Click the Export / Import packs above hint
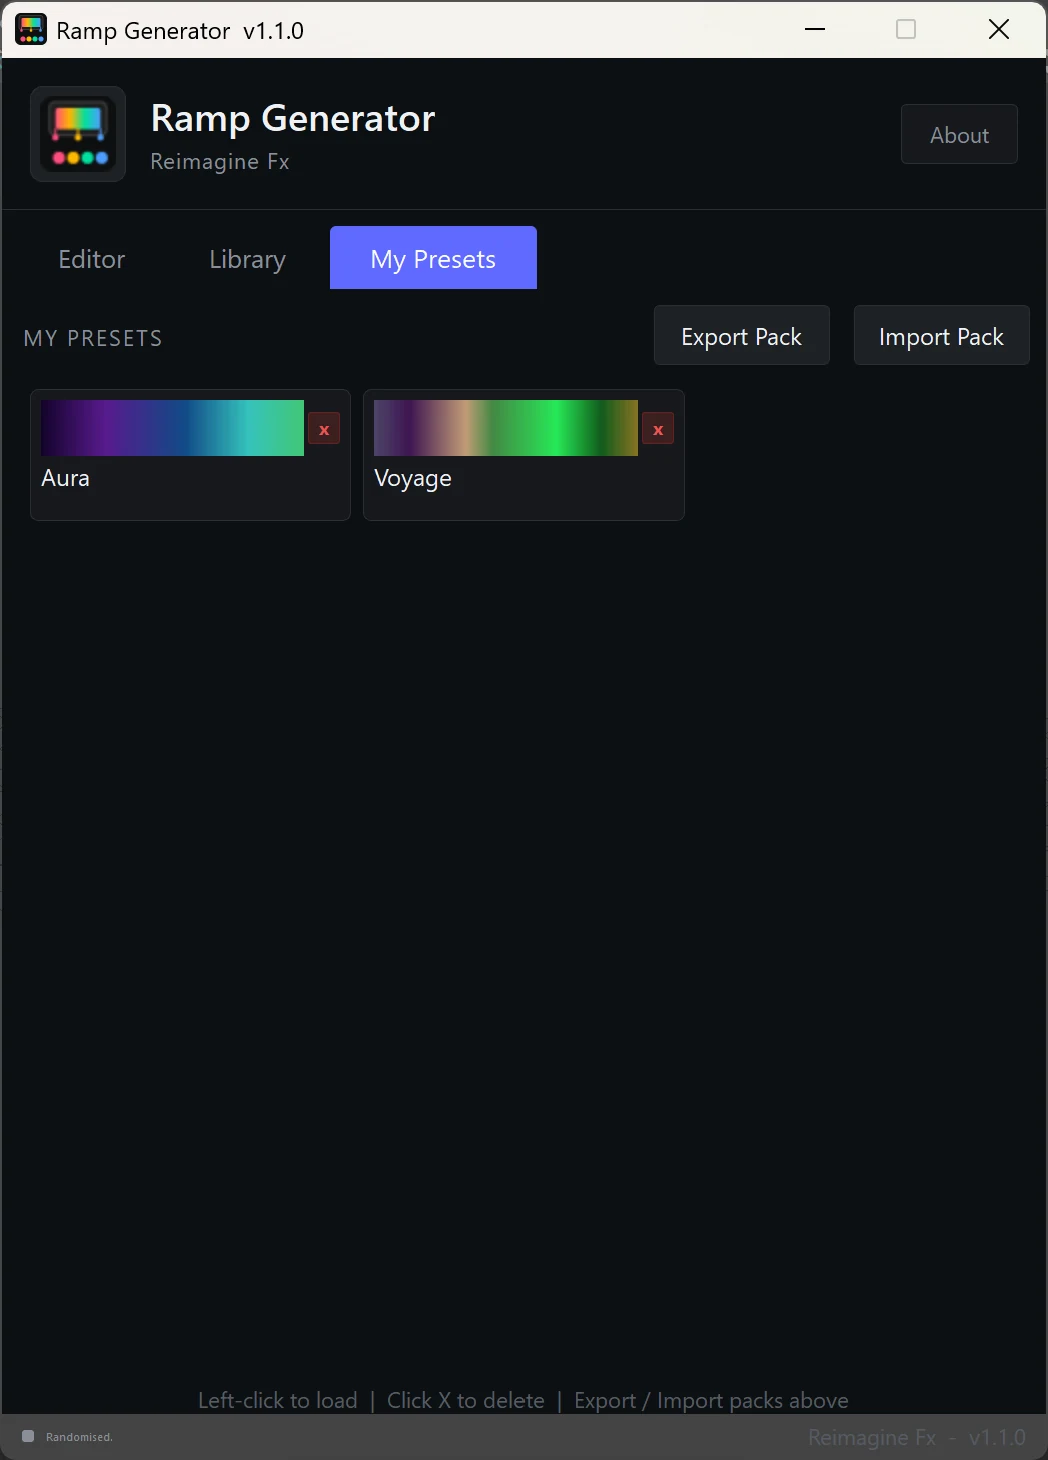This screenshot has height=1460, width=1048. click(x=711, y=1400)
